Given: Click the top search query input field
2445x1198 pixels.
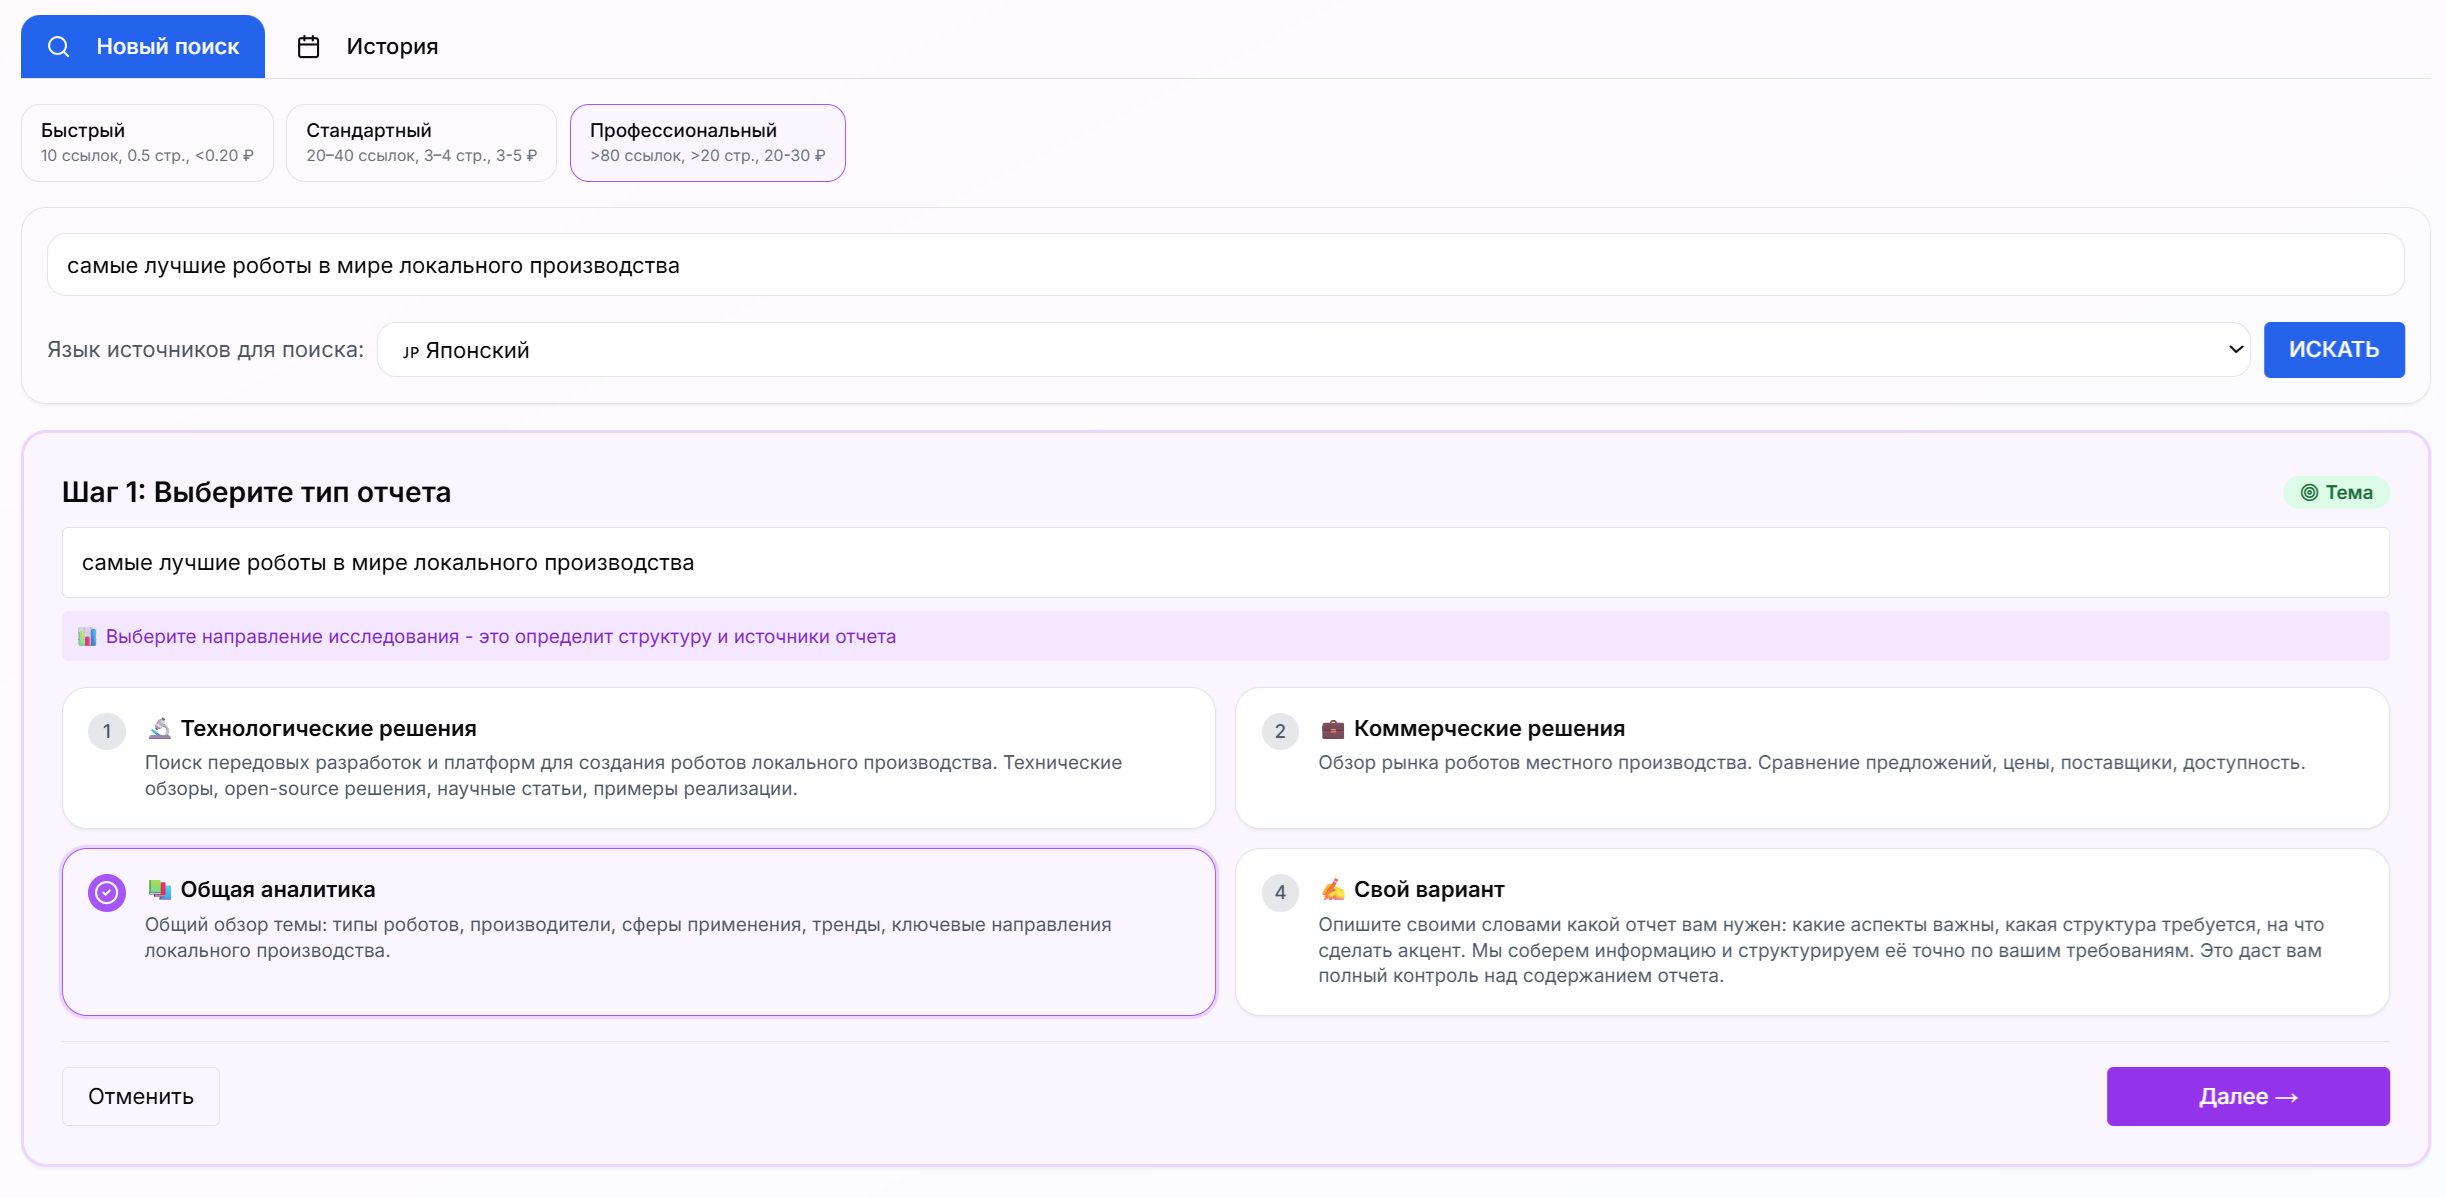Looking at the screenshot, I should [1225, 265].
